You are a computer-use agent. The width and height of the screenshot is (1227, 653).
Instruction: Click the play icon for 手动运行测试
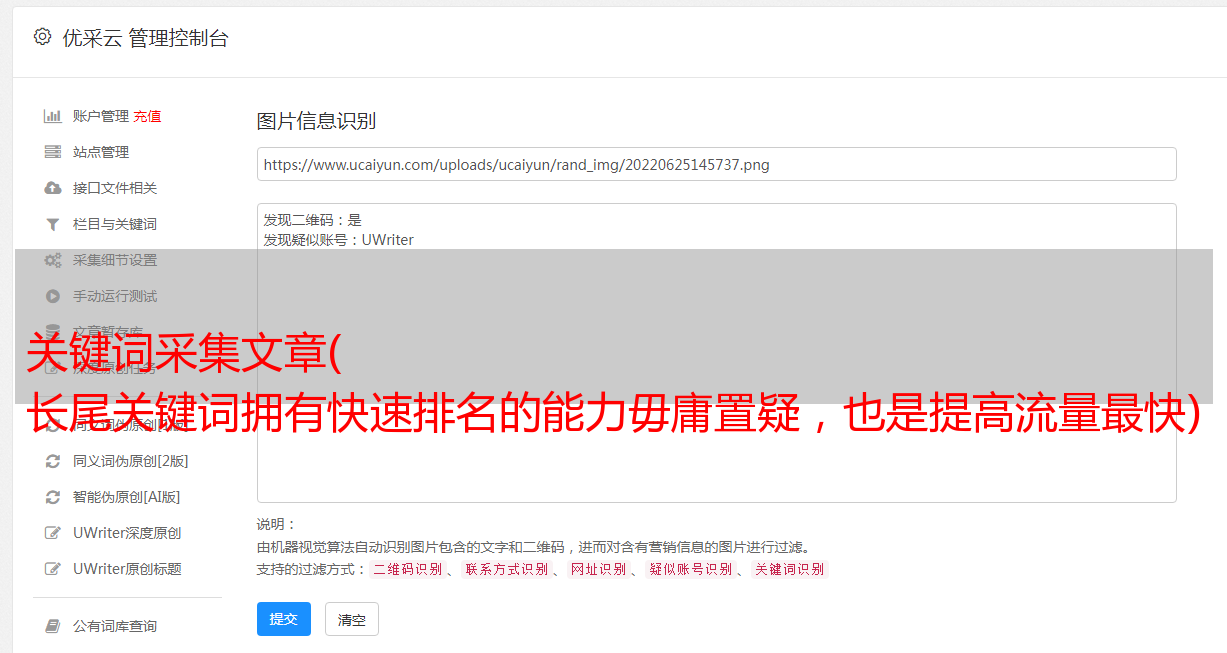pos(53,296)
